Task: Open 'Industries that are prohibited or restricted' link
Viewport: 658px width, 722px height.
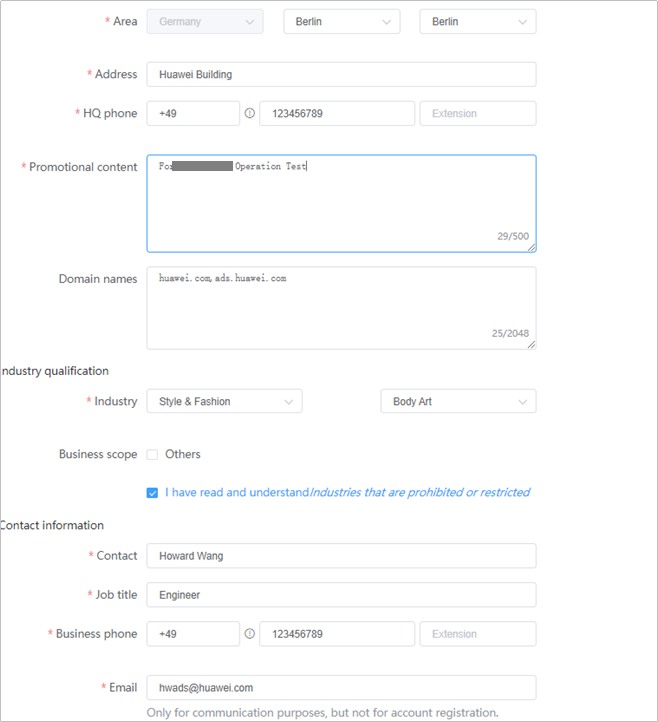Action: click(x=420, y=493)
